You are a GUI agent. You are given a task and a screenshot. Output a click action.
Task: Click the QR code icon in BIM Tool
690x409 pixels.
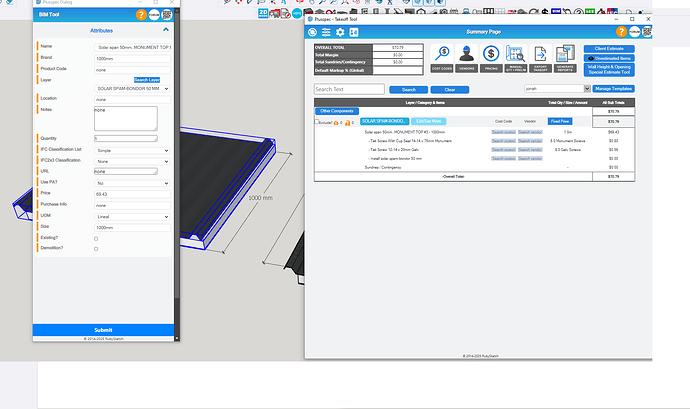pos(167,15)
